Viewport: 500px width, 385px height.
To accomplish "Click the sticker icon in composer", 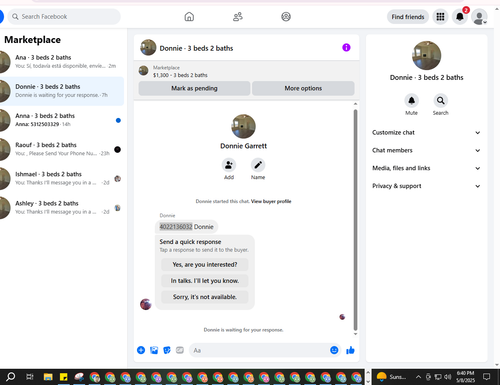I will [x=167, y=350].
